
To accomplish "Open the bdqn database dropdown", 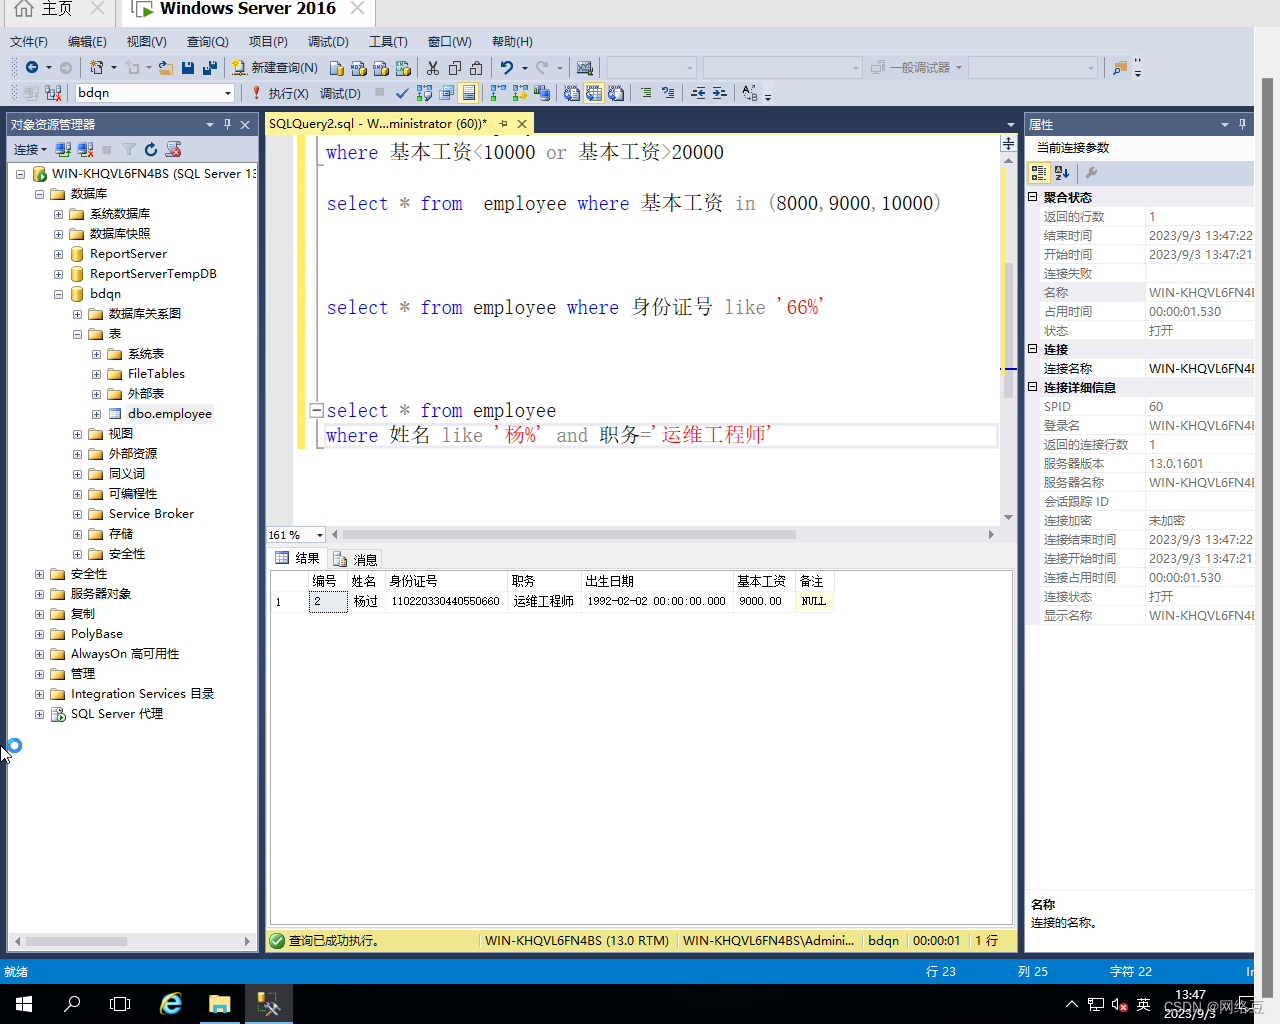I will tap(228, 93).
